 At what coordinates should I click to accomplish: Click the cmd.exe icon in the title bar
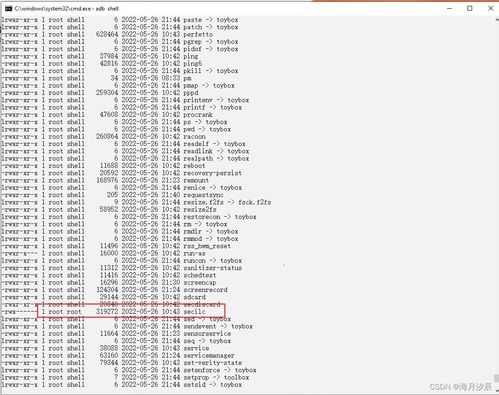click(8, 8)
